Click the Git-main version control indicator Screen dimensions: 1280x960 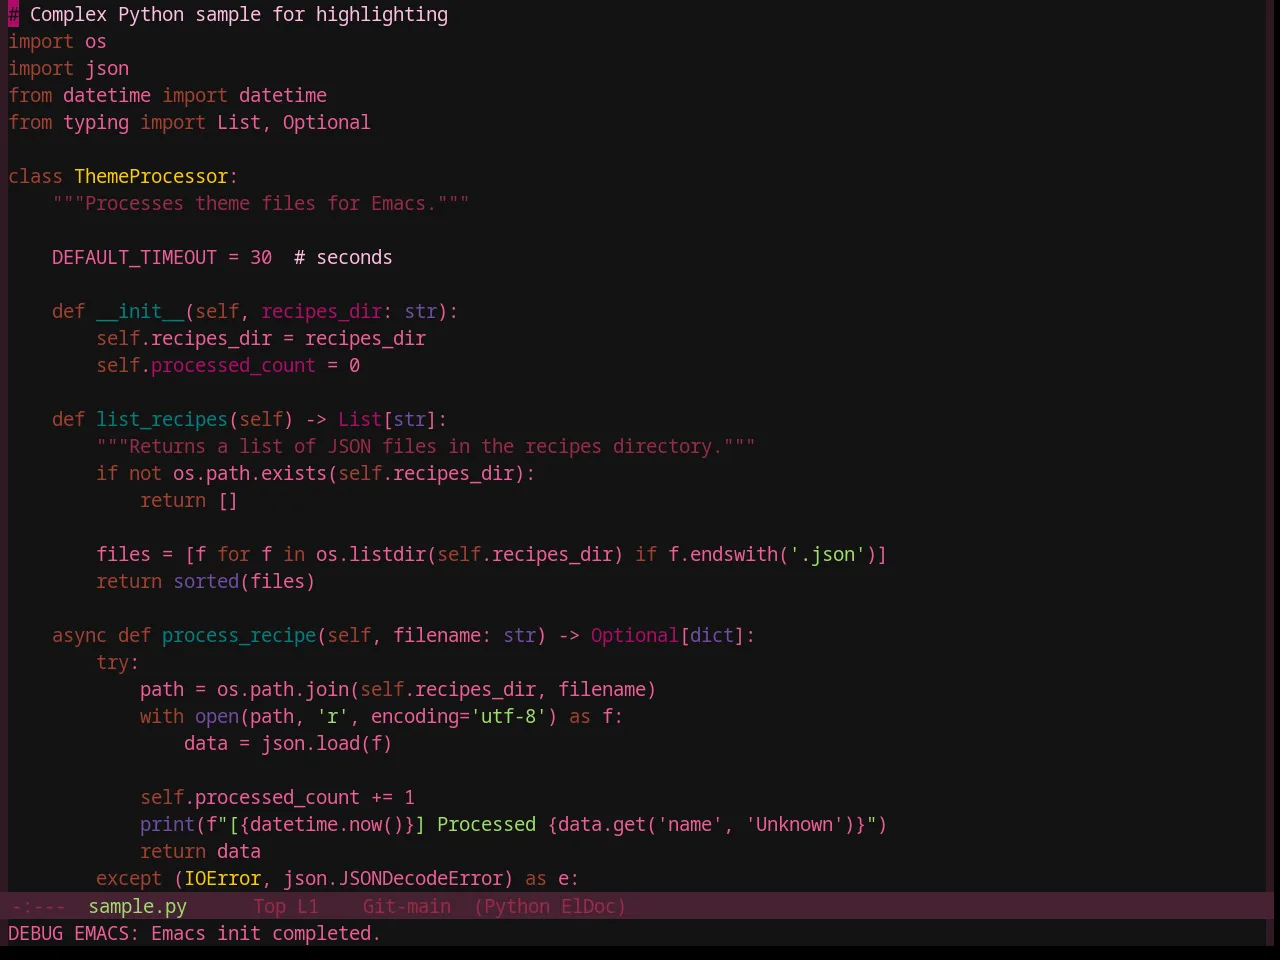406,906
